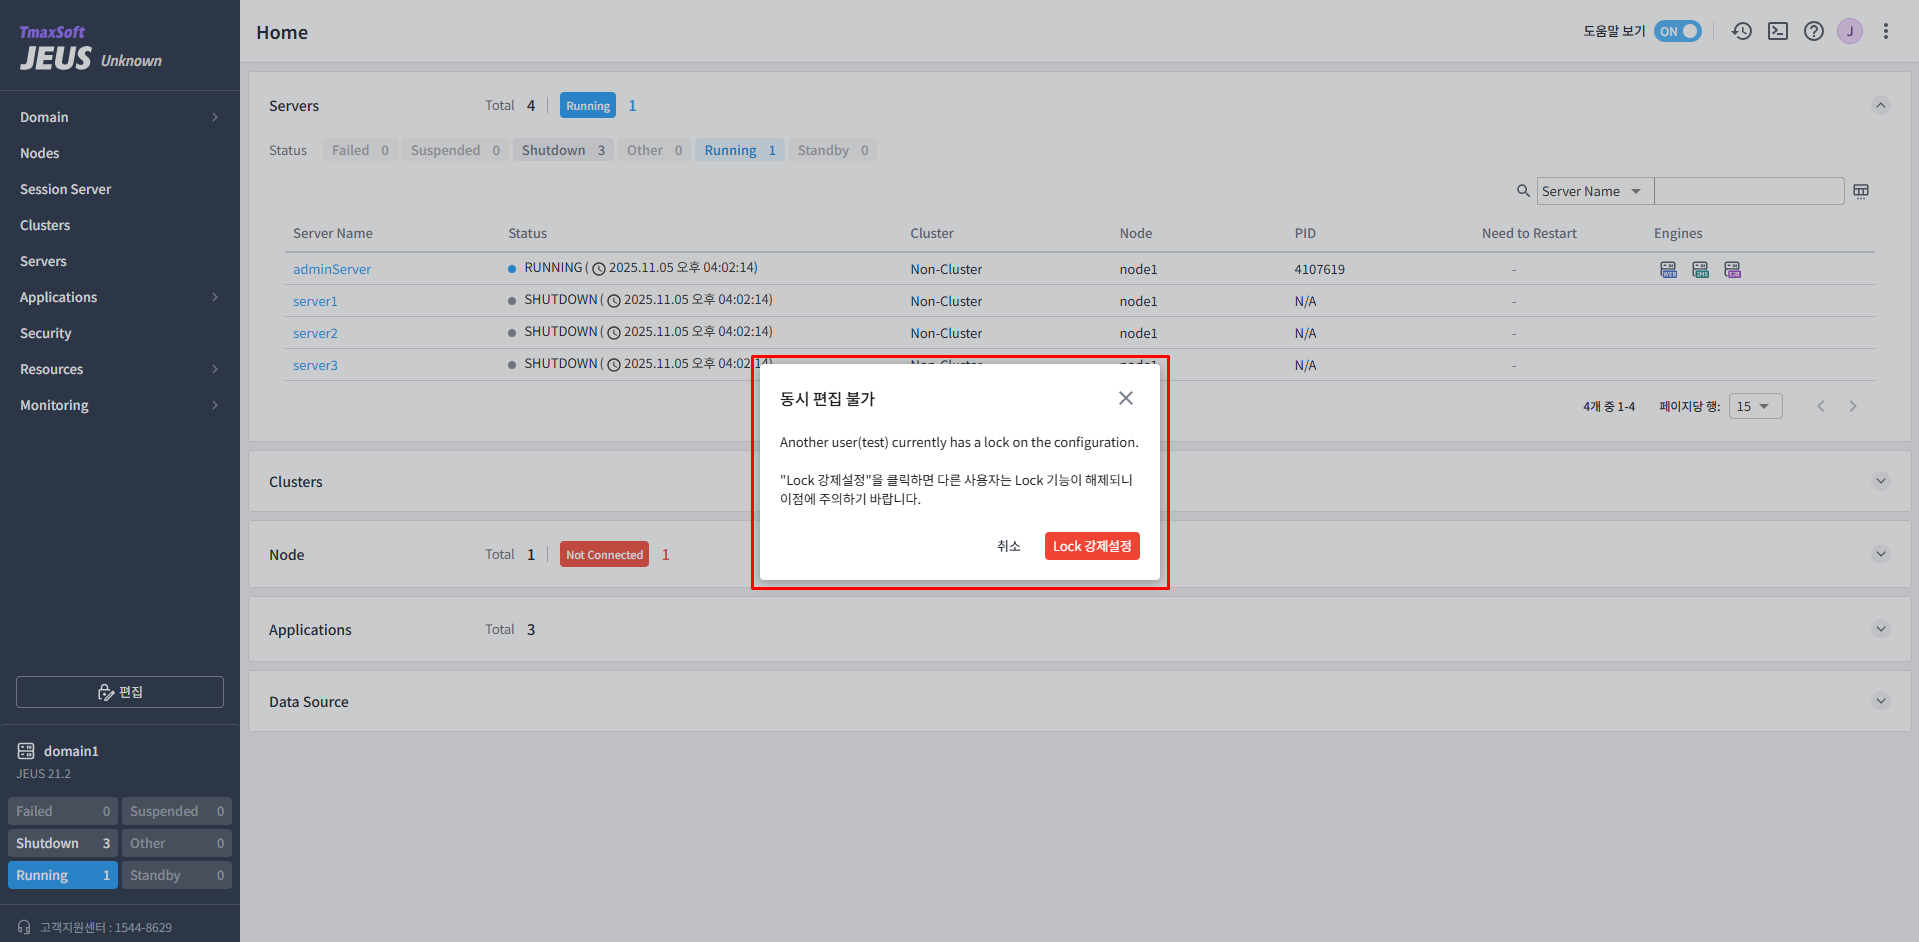
Task: Click the headset support icon at bottom left
Action: (23, 926)
